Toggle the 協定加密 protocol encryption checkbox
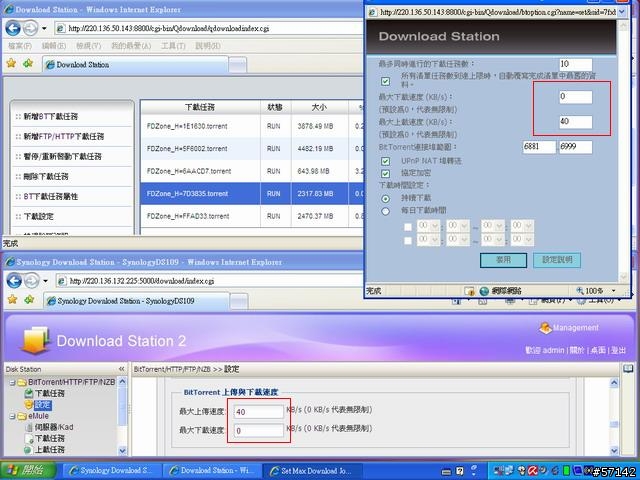Image resolution: width=640 pixels, height=480 pixels. click(x=385, y=173)
